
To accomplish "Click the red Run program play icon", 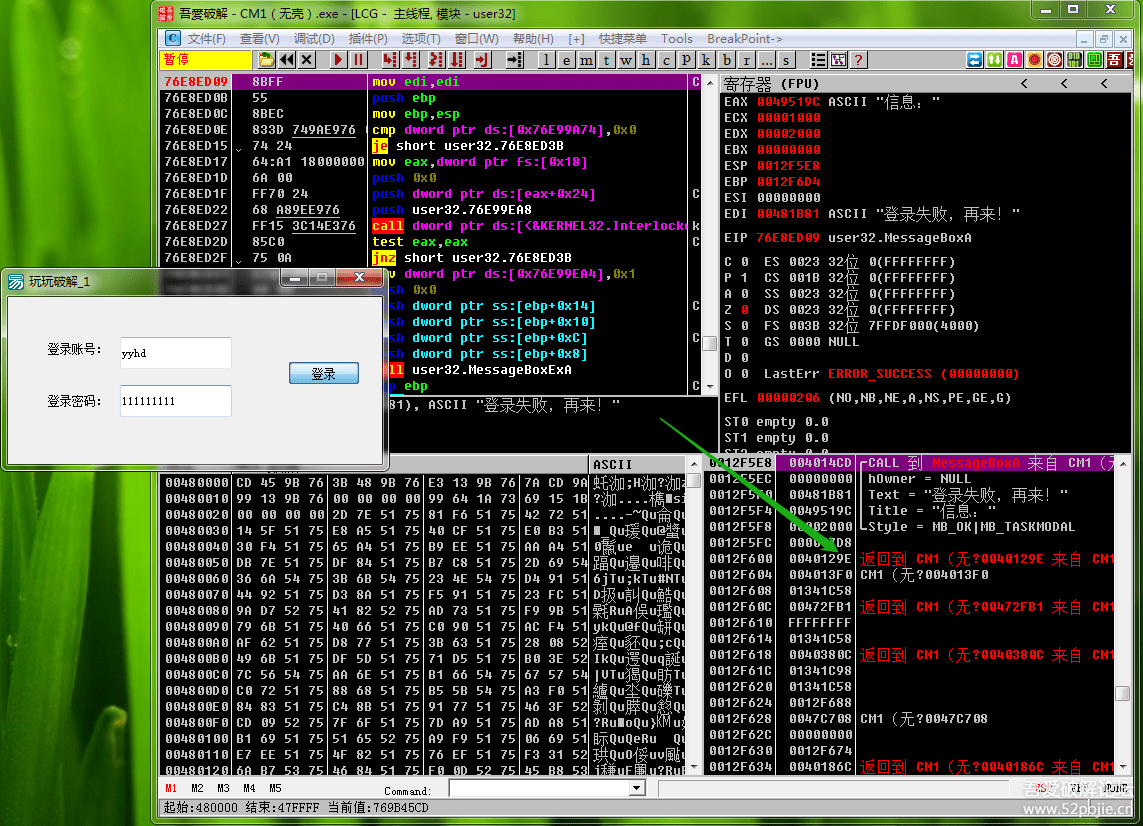I will (x=338, y=60).
